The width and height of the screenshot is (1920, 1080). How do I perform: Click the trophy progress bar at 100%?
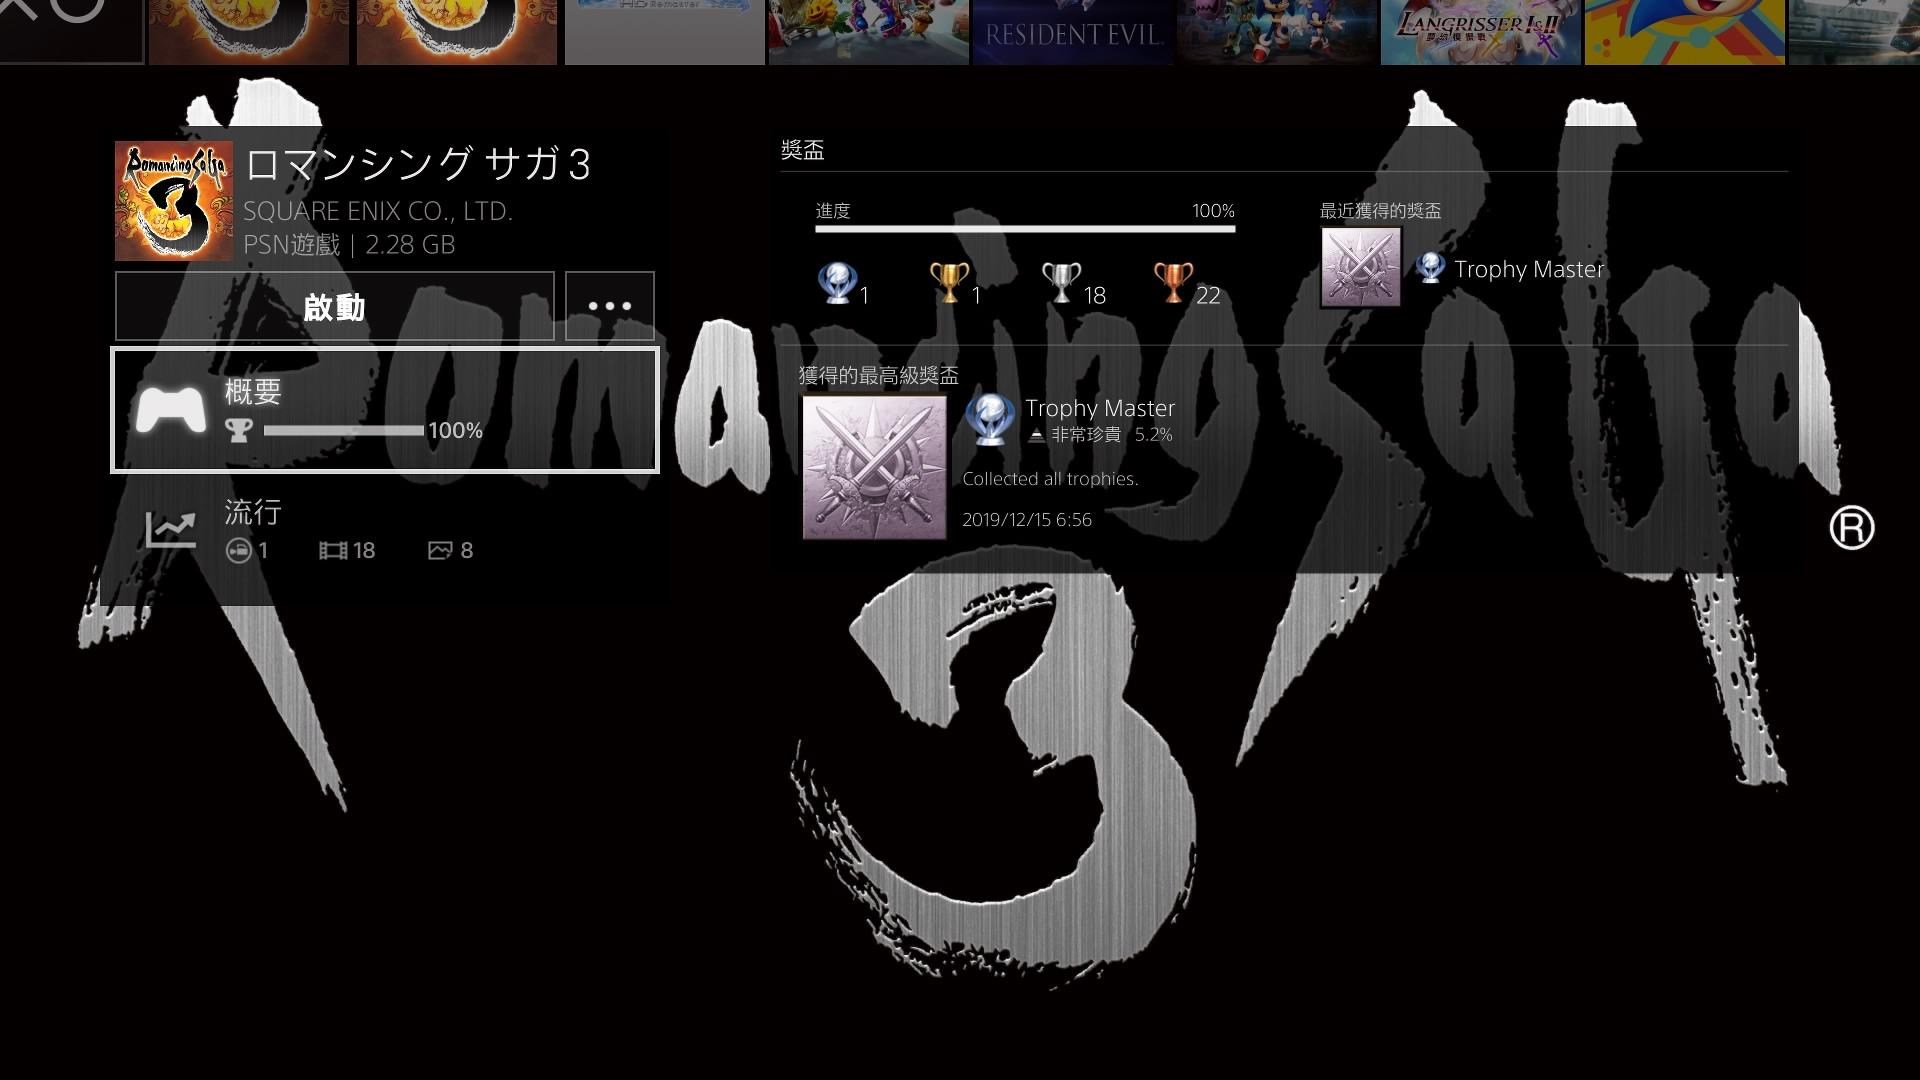[x=1024, y=229]
